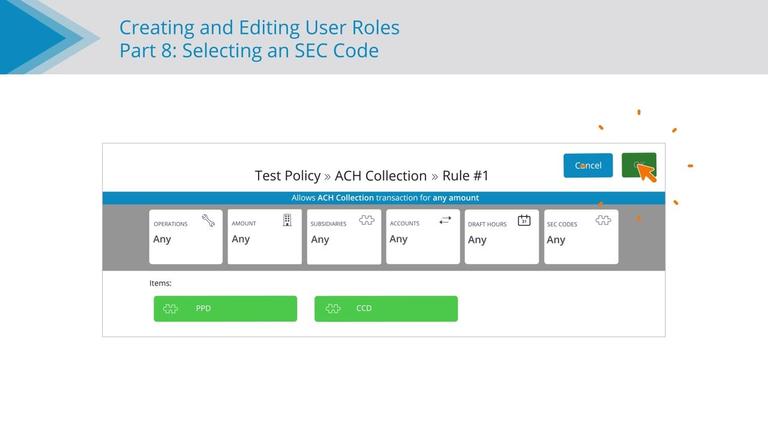Click the Cancel button
The image size is (768, 432).
[x=588, y=166]
